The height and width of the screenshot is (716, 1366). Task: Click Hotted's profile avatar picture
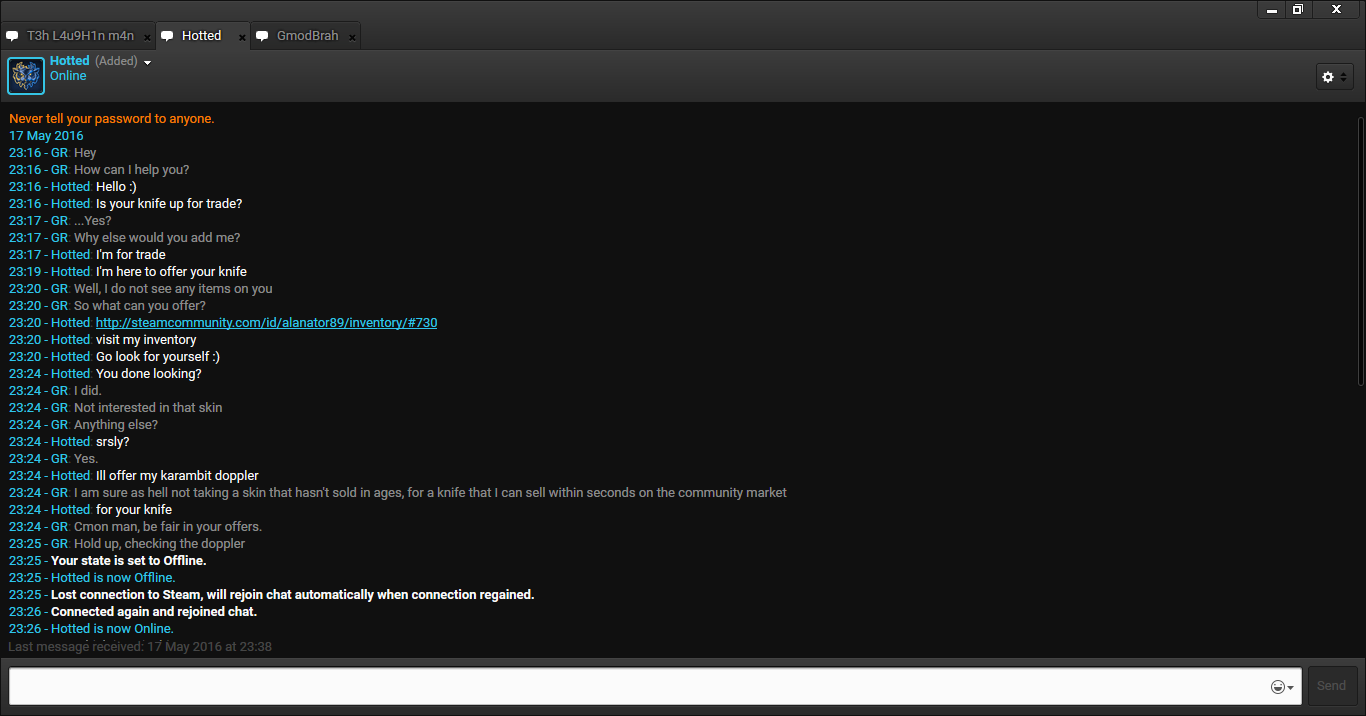coord(26,76)
